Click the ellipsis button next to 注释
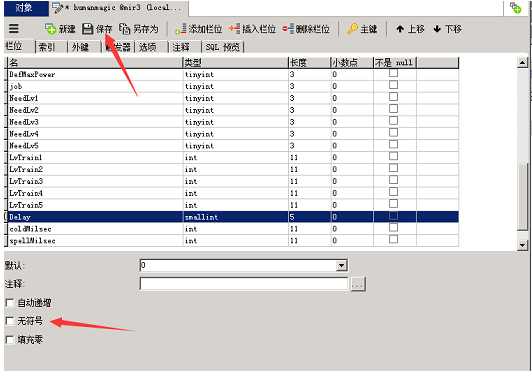Viewport: 532px width, 377px height. pyautogui.click(x=358, y=284)
